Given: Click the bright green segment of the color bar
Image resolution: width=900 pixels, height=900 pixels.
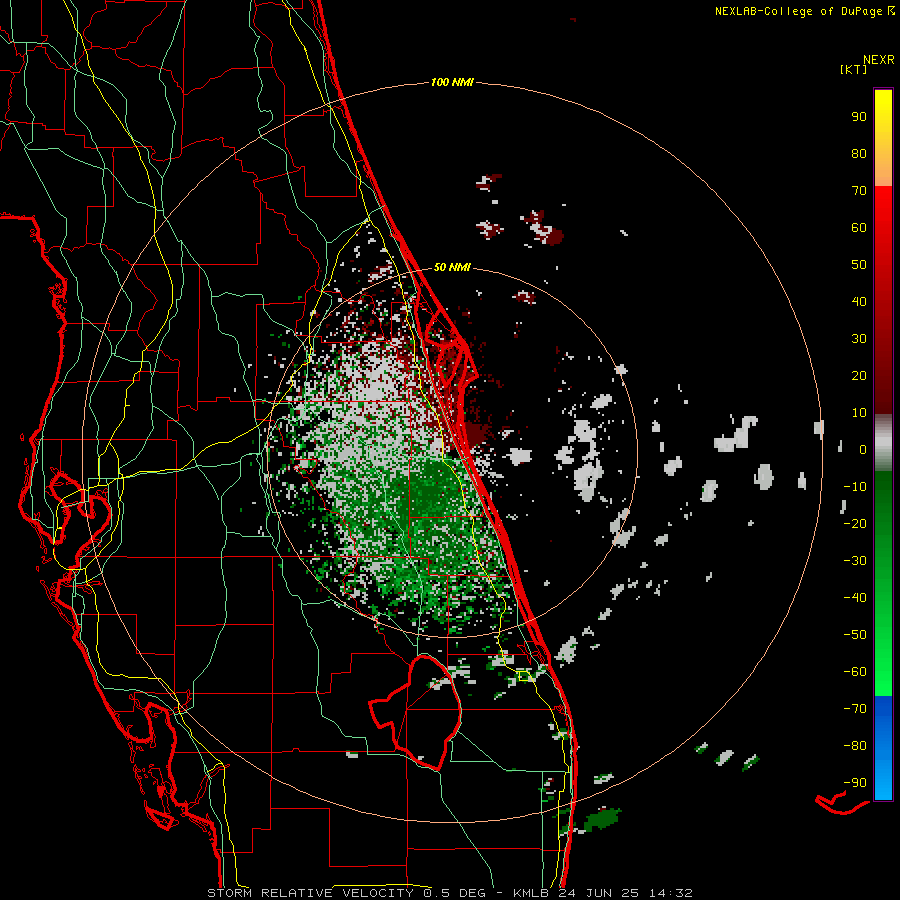Looking at the screenshot, I should 883,584.
